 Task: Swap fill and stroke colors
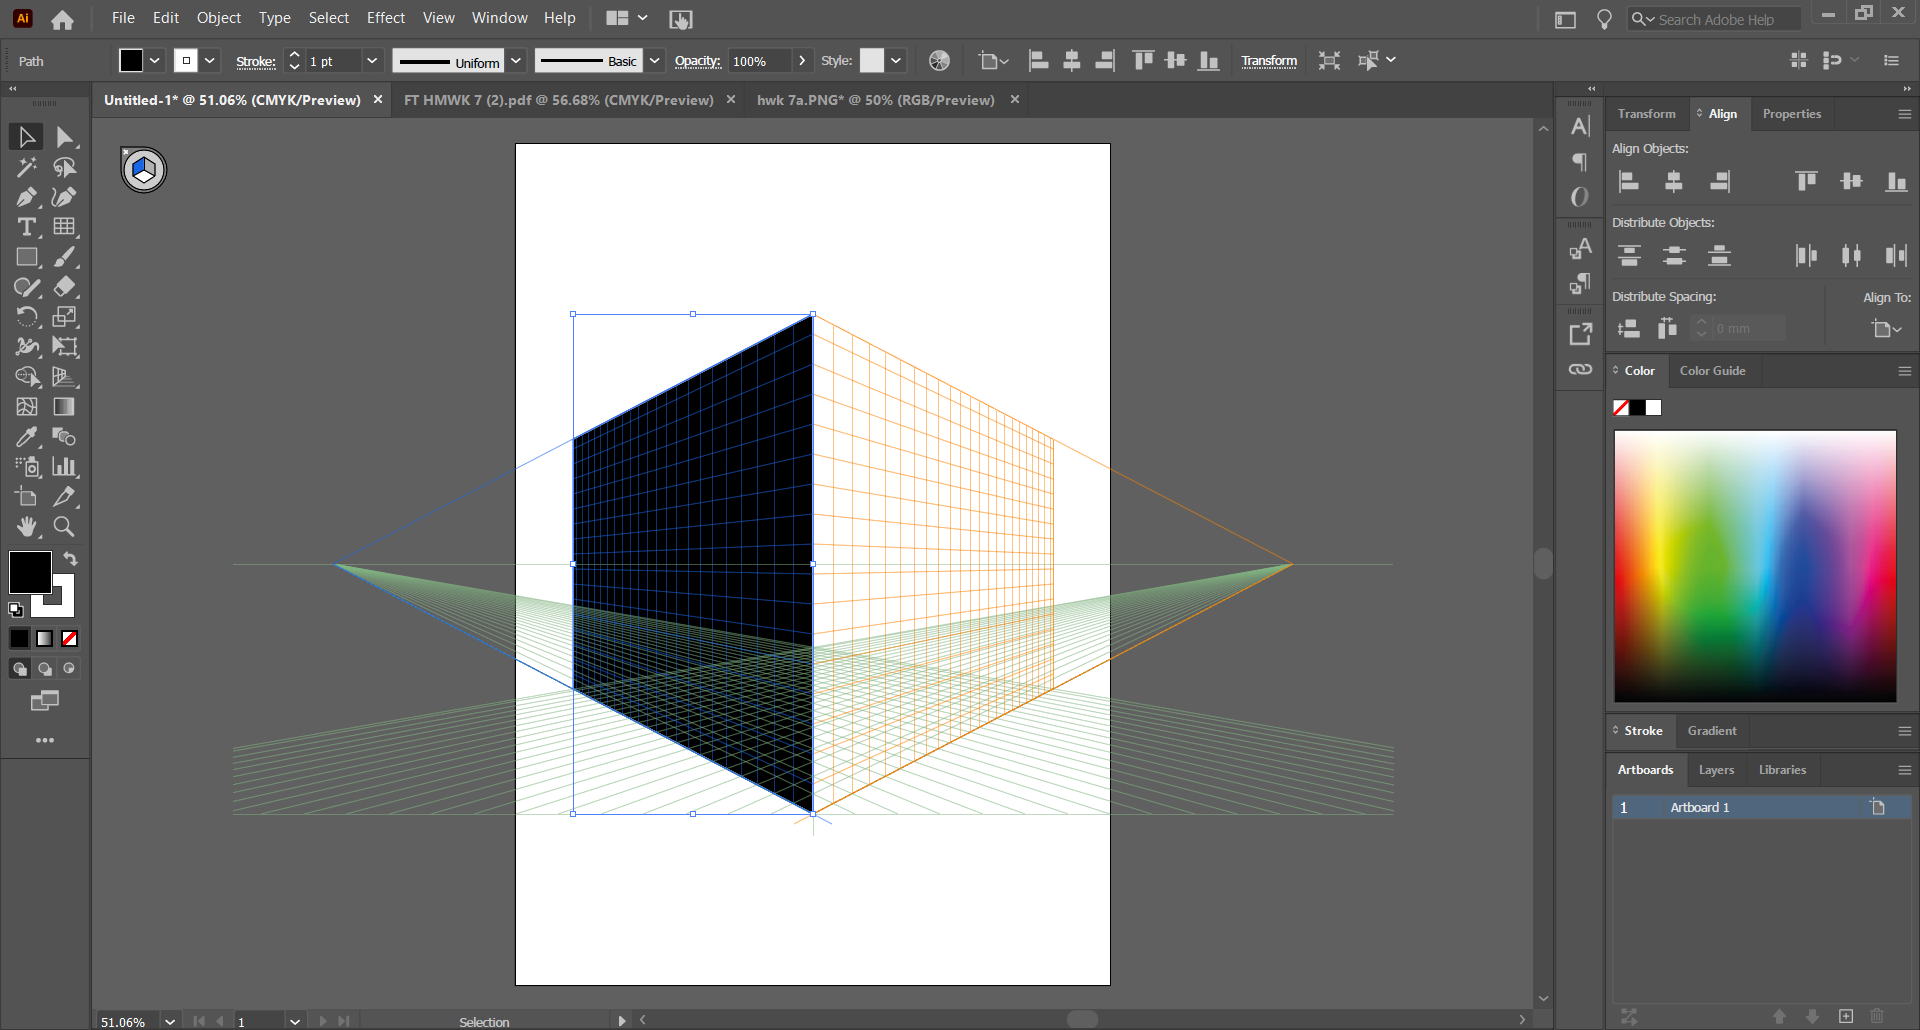click(71, 558)
